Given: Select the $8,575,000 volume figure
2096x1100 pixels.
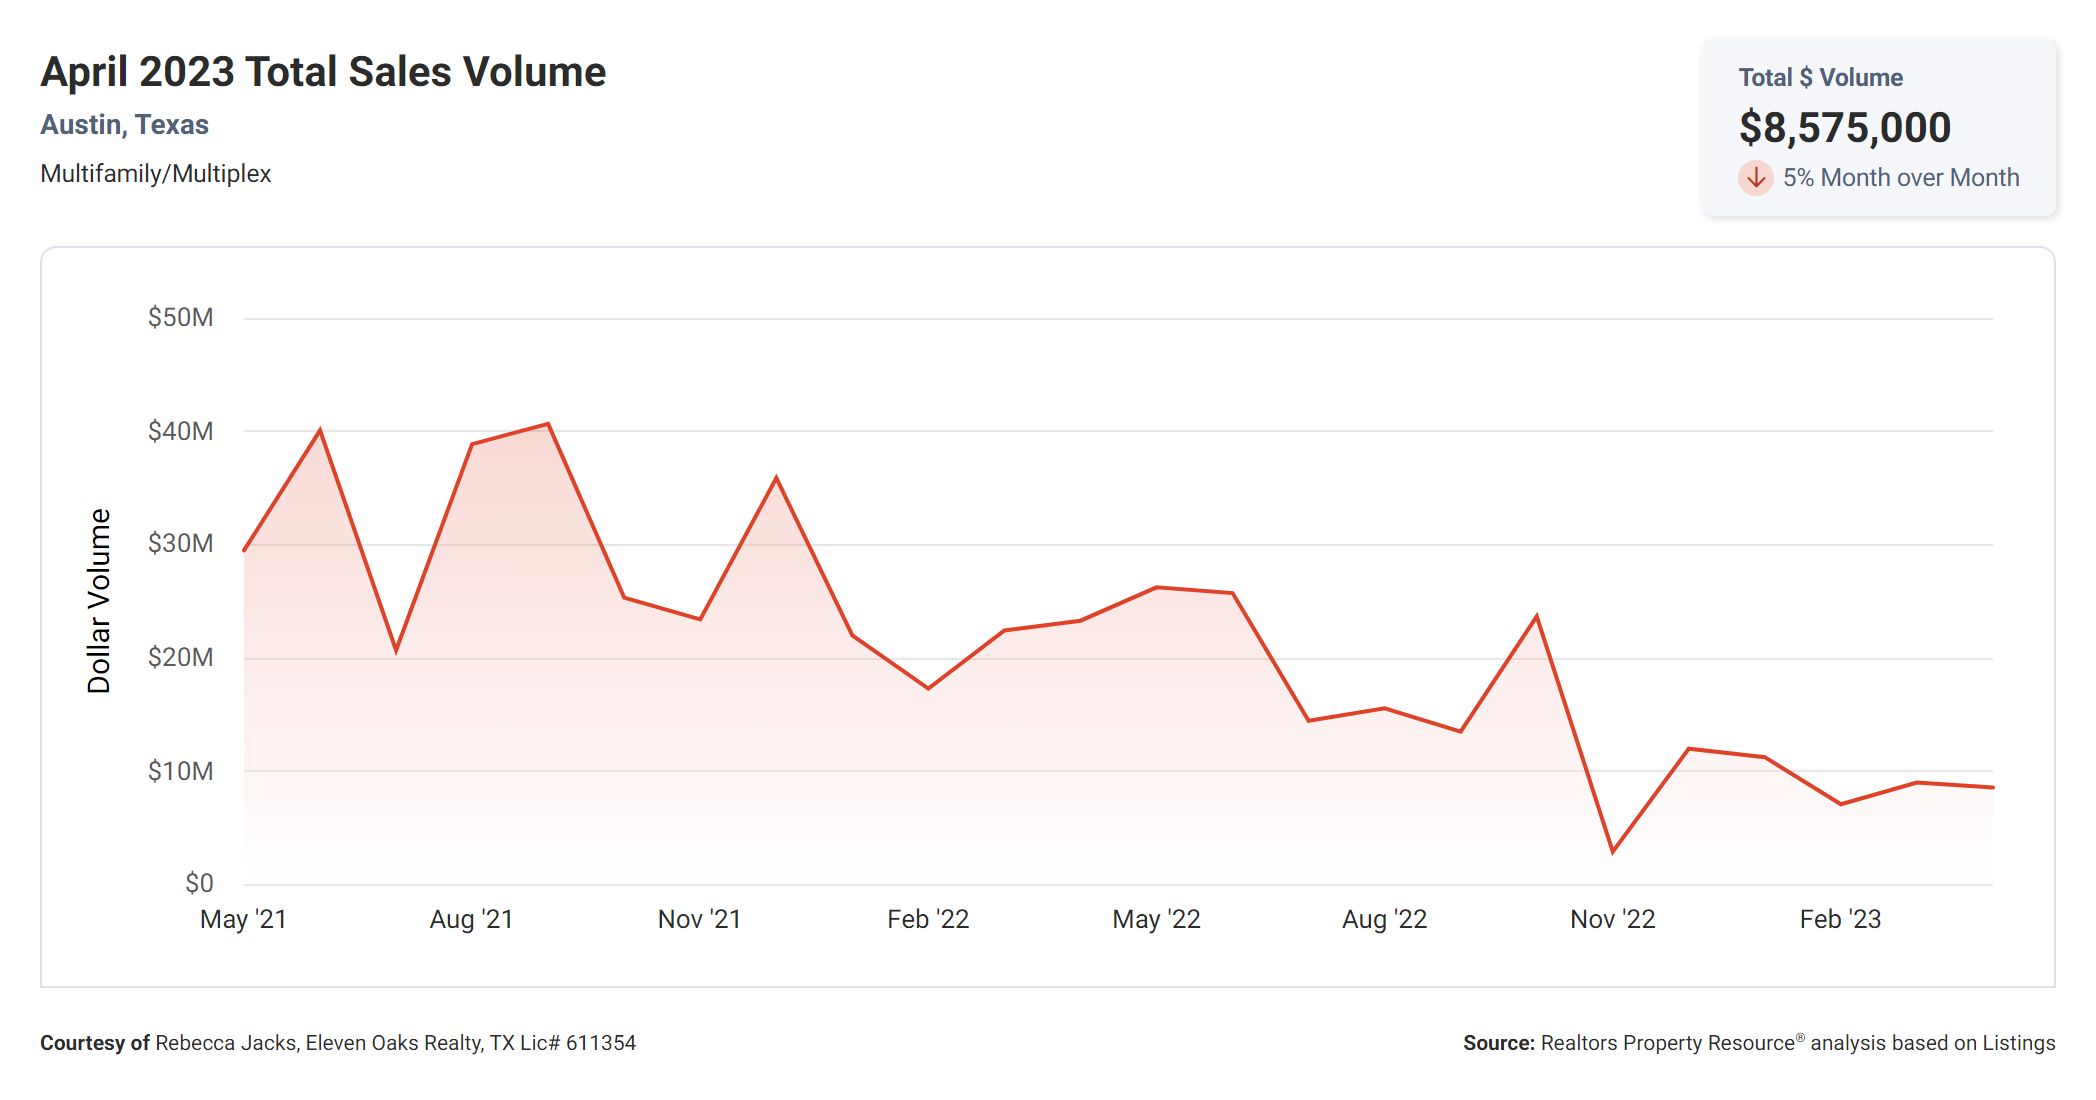Looking at the screenshot, I should point(1844,127).
